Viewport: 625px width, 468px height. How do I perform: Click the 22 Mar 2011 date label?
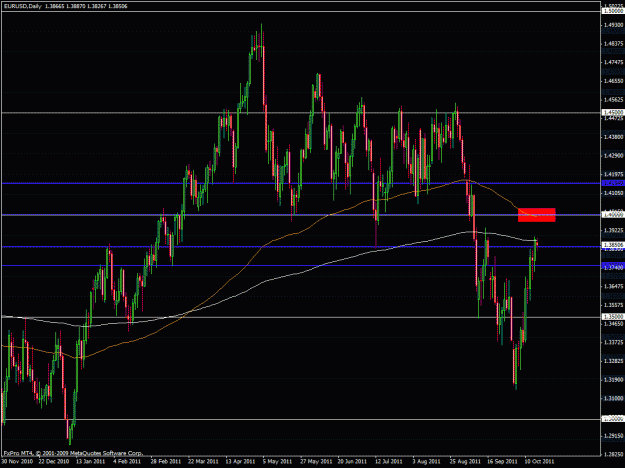pos(203,461)
